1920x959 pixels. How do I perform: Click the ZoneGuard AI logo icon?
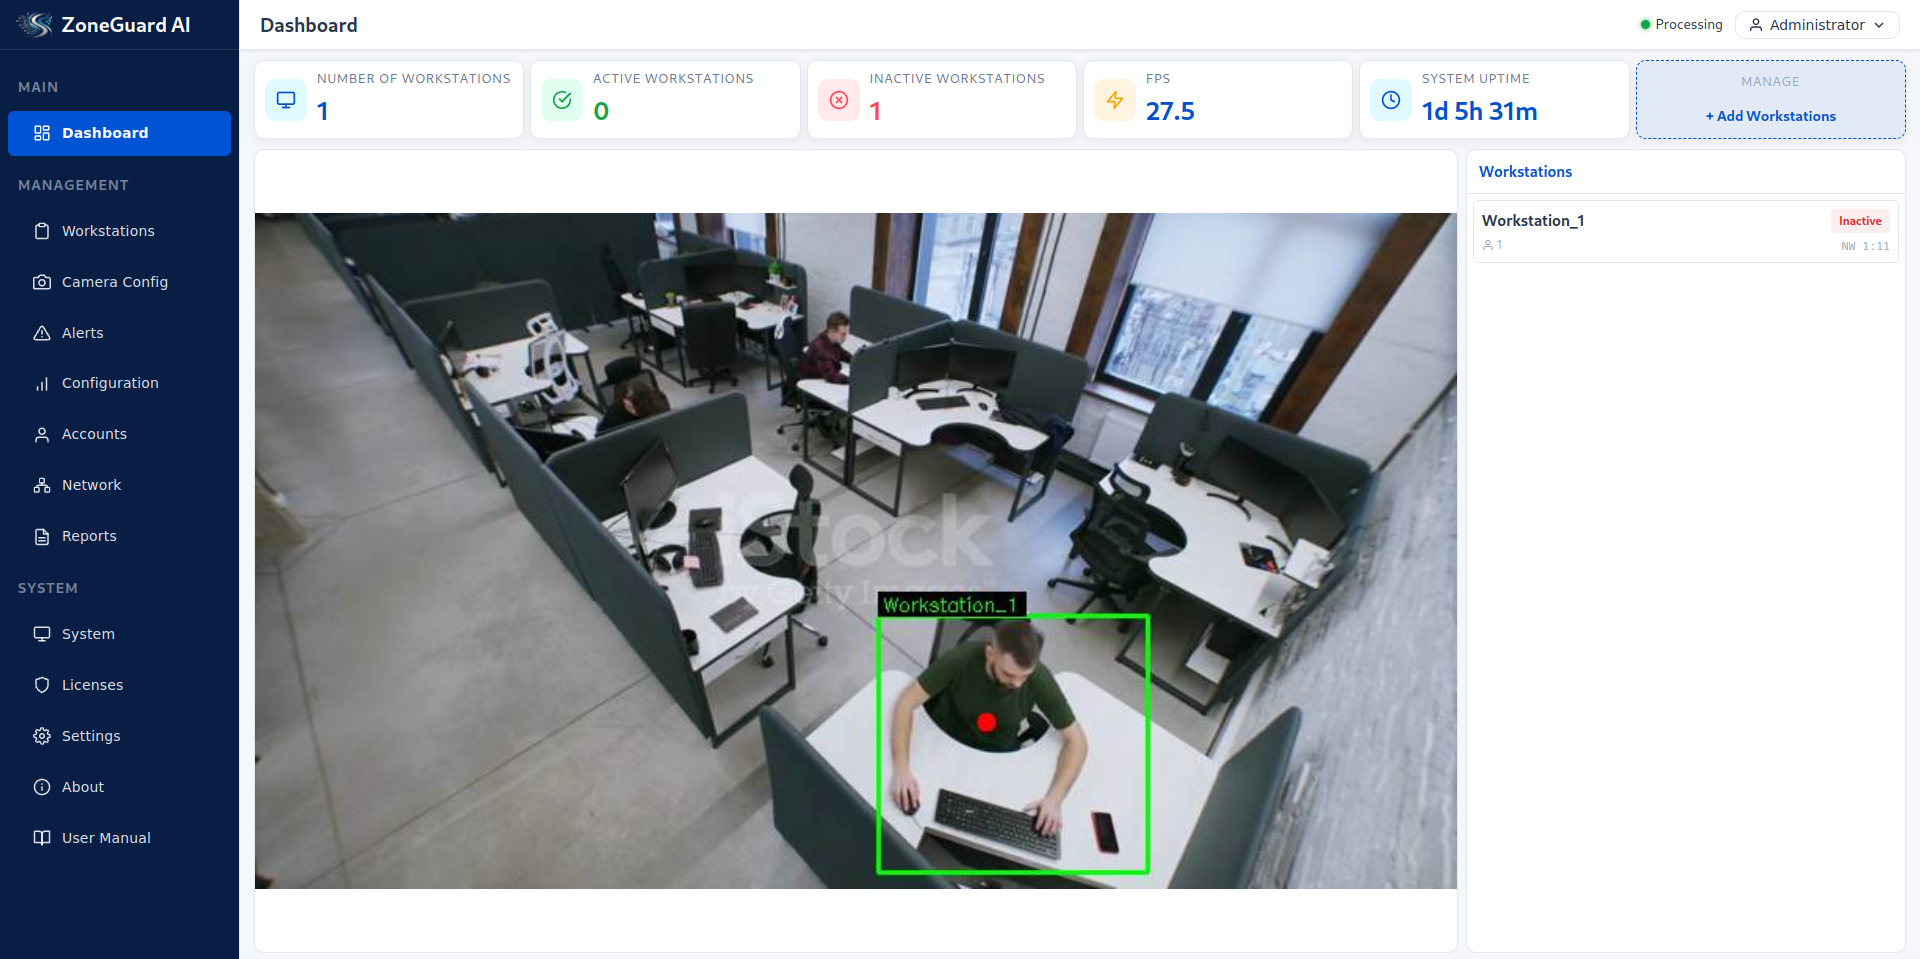[35, 25]
